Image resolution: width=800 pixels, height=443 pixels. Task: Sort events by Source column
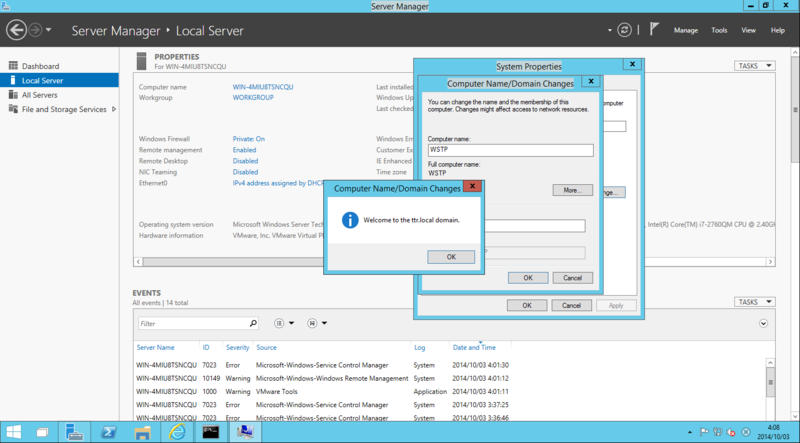(x=266, y=347)
